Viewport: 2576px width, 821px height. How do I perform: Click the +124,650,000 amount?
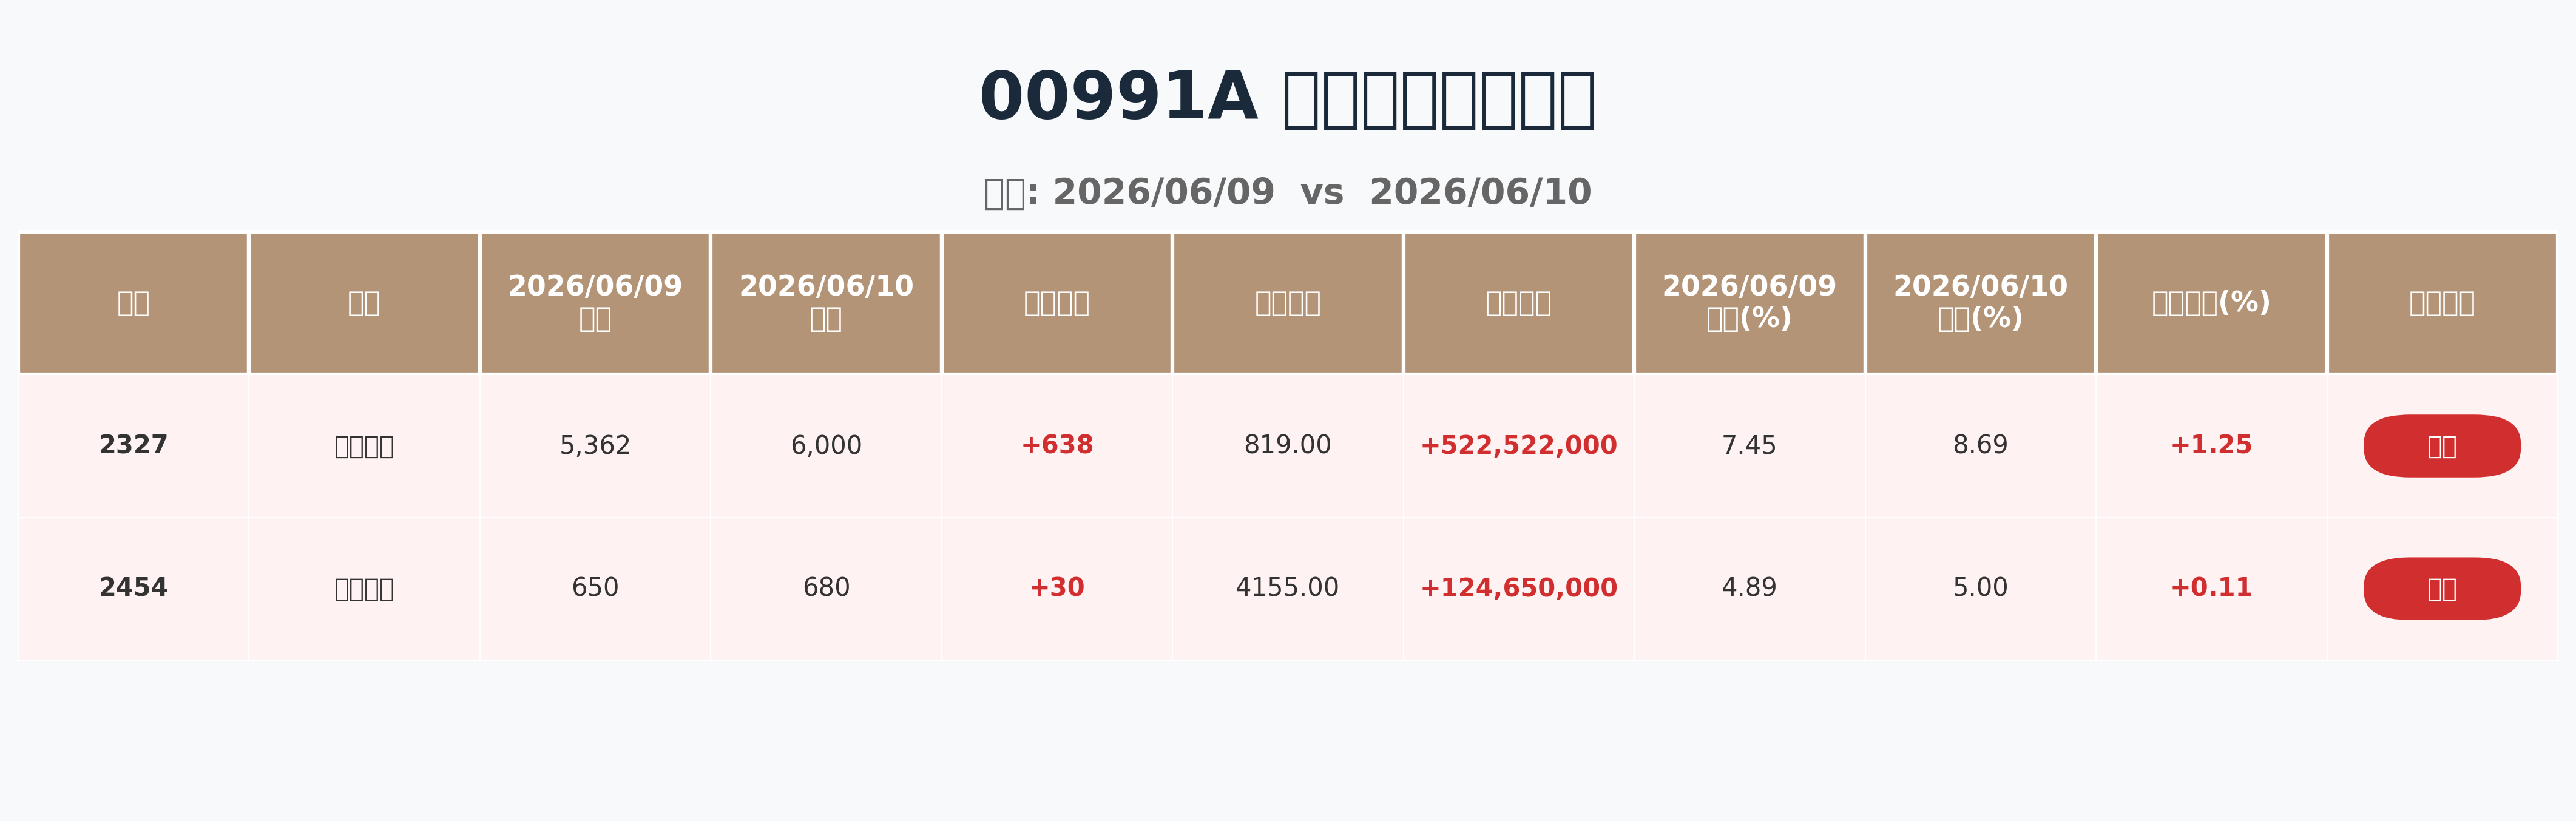(1518, 588)
